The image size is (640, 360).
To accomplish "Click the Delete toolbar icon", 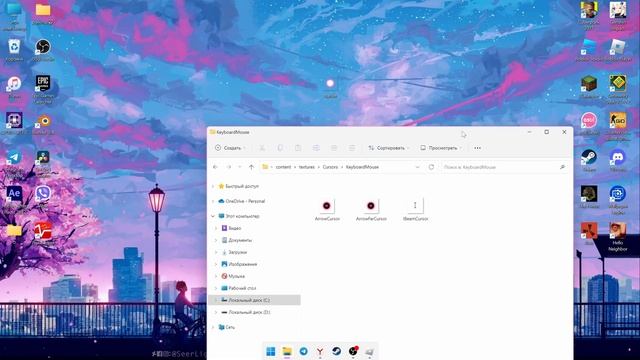I will tap(352, 148).
